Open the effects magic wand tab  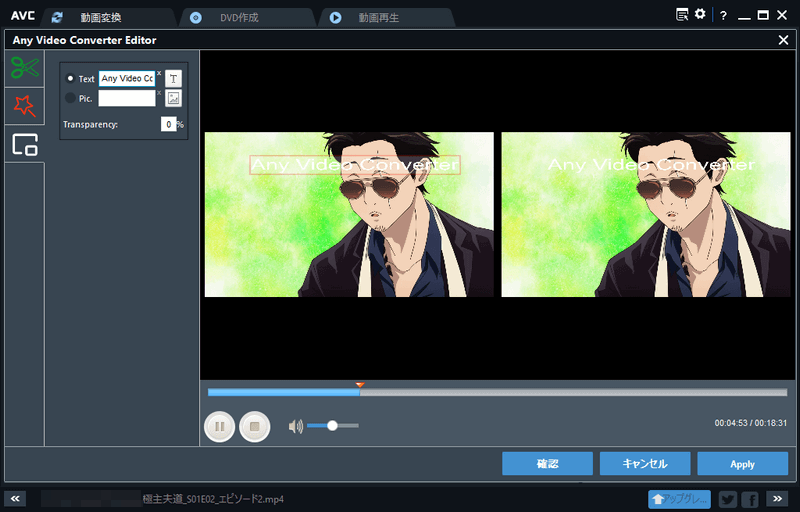24,106
